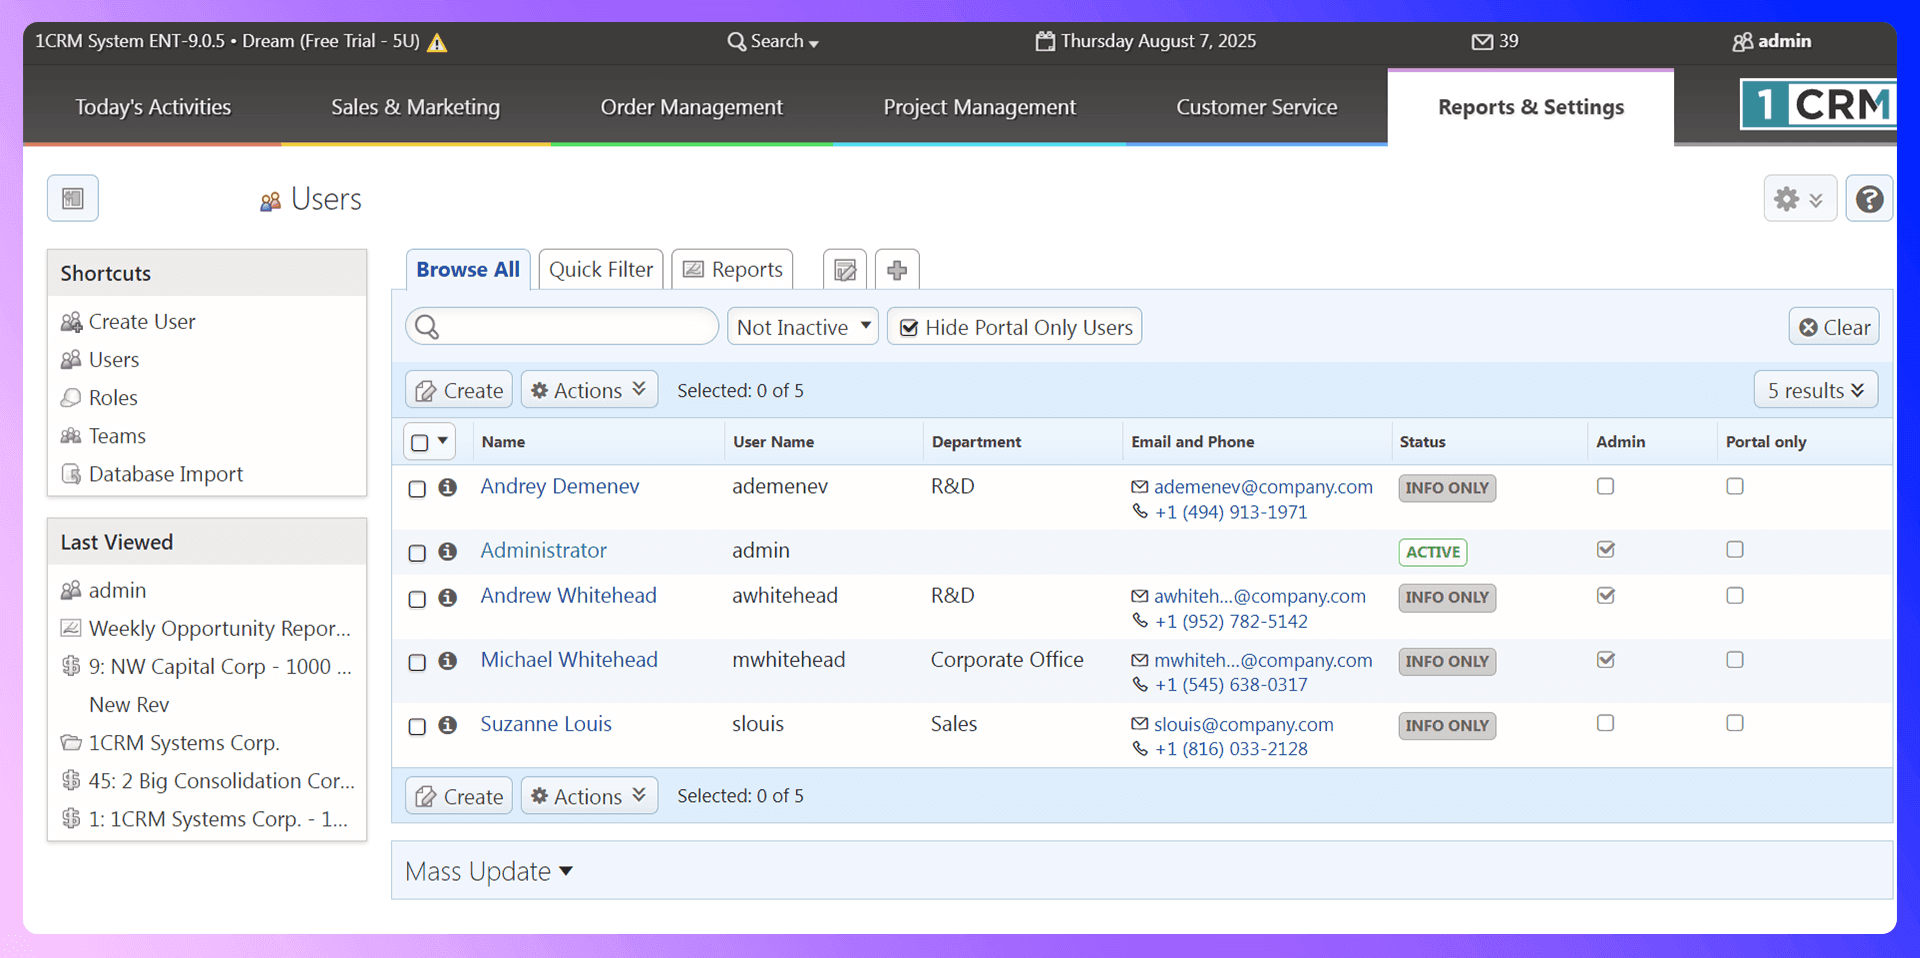Toggle the sidebar panel icon
The height and width of the screenshot is (958, 1920).
pos(73,198)
